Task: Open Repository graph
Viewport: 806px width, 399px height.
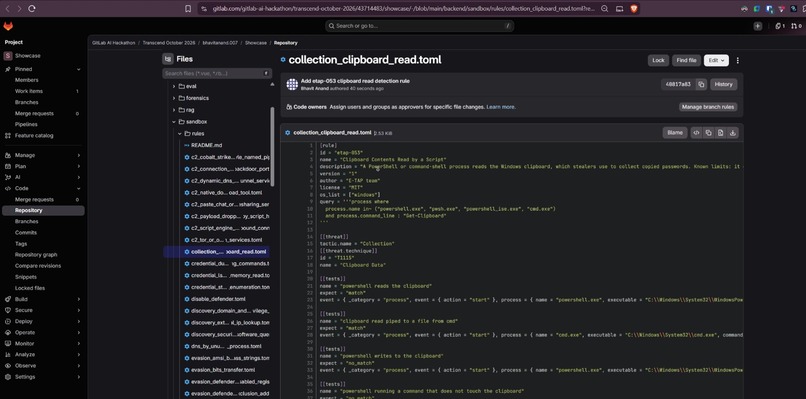Action: pos(36,255)
